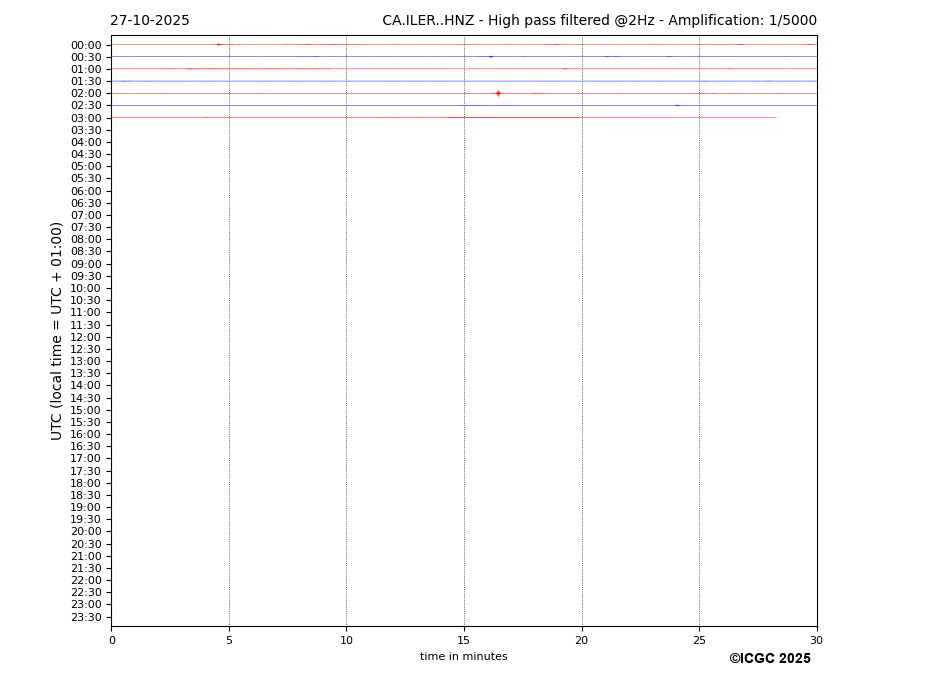Click the small dark blip on the 02:30 trace
Screen dimensions: 927x696
coord(677,105)
